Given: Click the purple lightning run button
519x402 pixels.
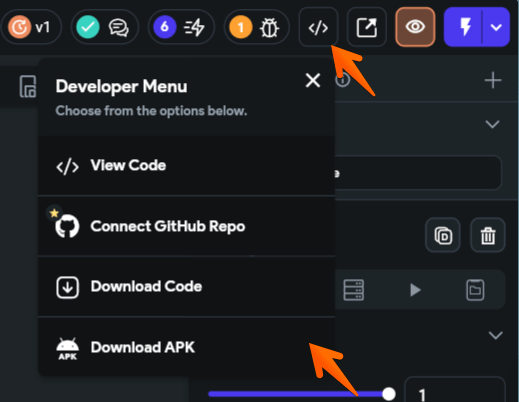Looking at the screenshot, I should (x=464, y=27).
